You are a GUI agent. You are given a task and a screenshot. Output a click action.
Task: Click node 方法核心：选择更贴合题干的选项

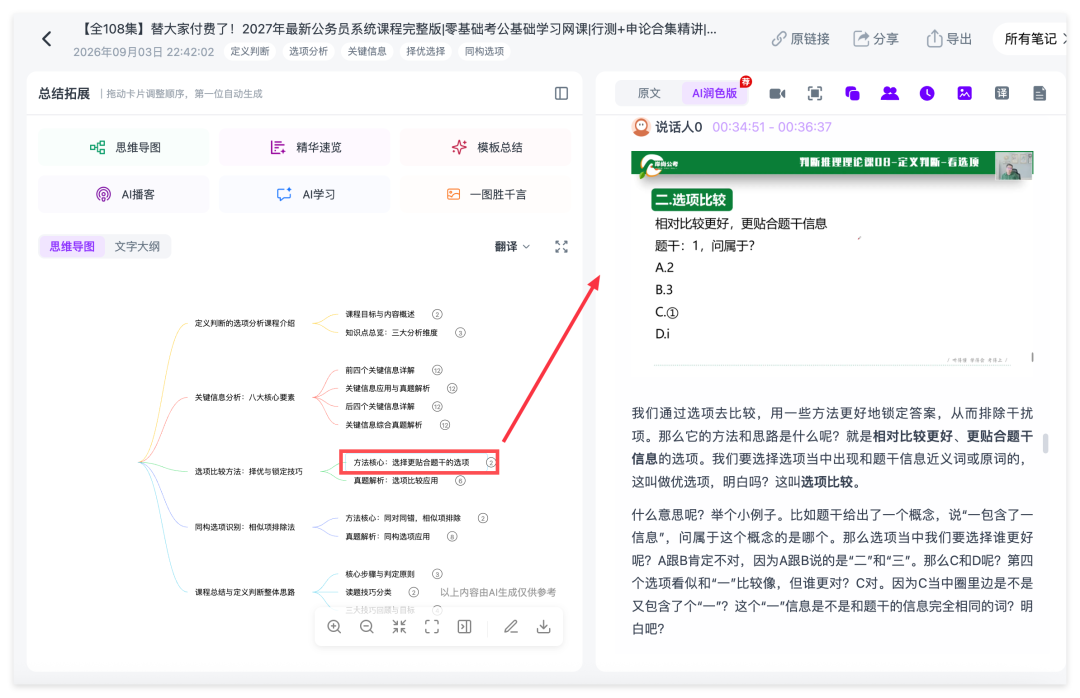click(x=411, y=462)
